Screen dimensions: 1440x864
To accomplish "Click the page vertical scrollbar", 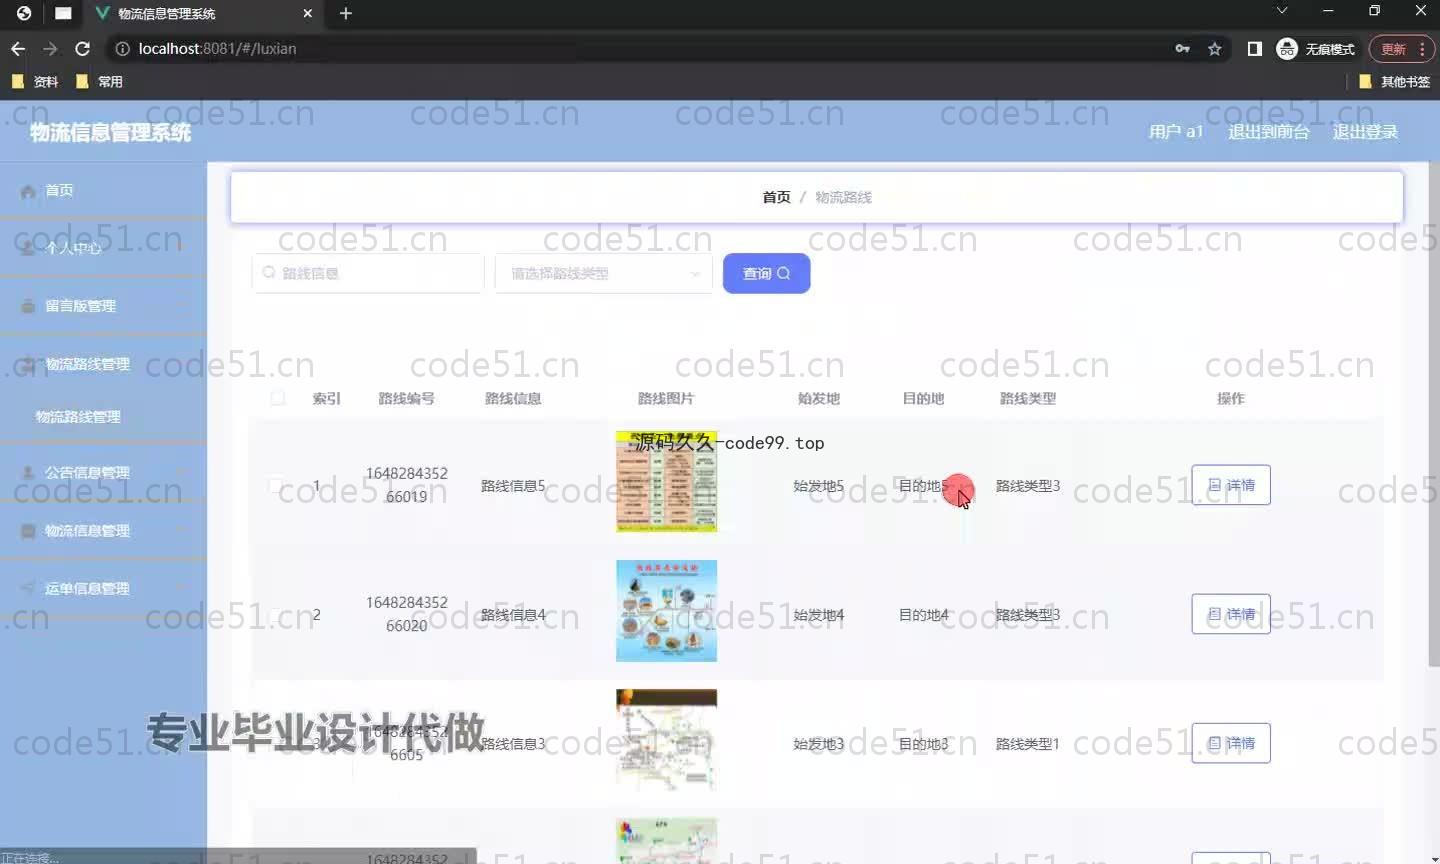I will point(1433,415).
